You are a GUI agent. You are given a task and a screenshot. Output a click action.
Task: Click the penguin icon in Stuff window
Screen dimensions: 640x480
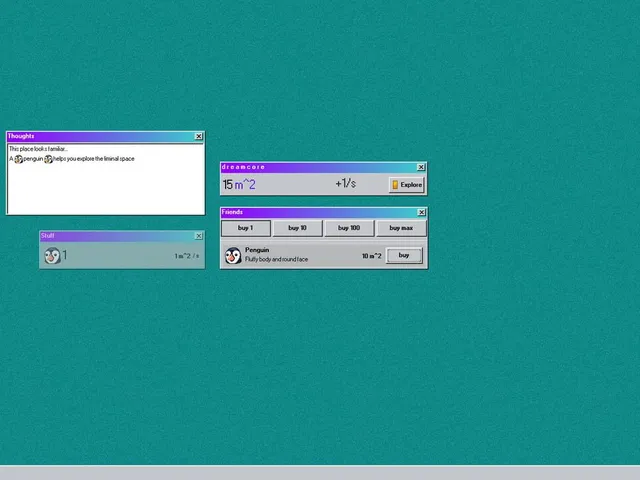coord(52,256)
